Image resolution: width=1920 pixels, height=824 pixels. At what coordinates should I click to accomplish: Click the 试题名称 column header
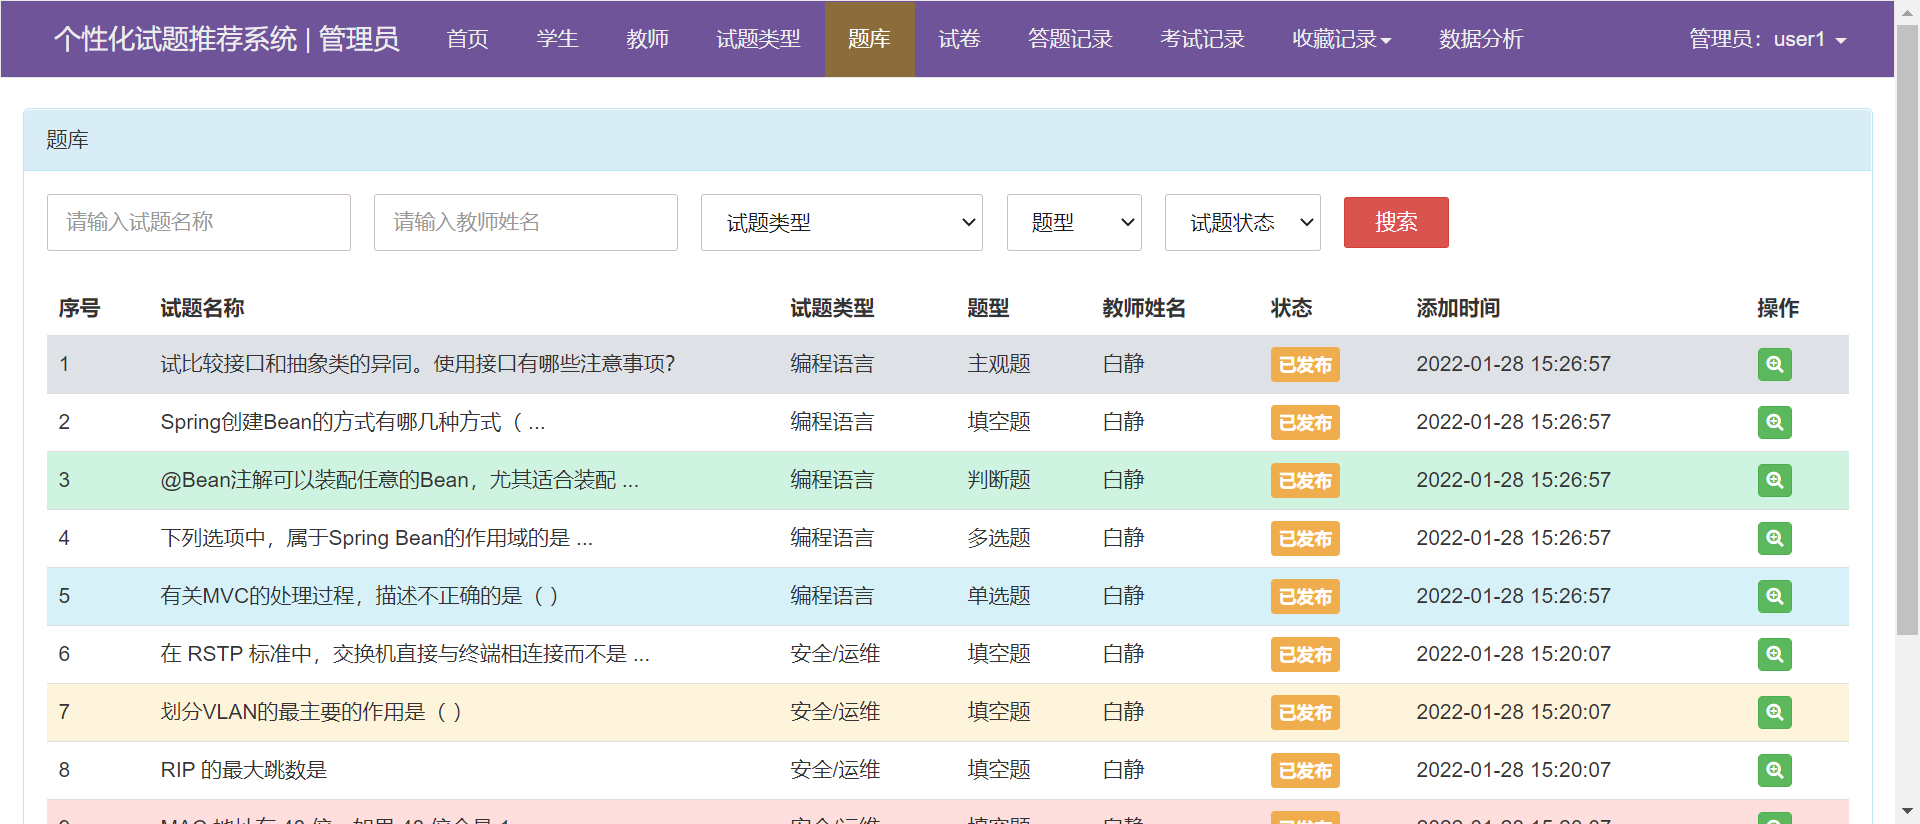pos(202,308)
